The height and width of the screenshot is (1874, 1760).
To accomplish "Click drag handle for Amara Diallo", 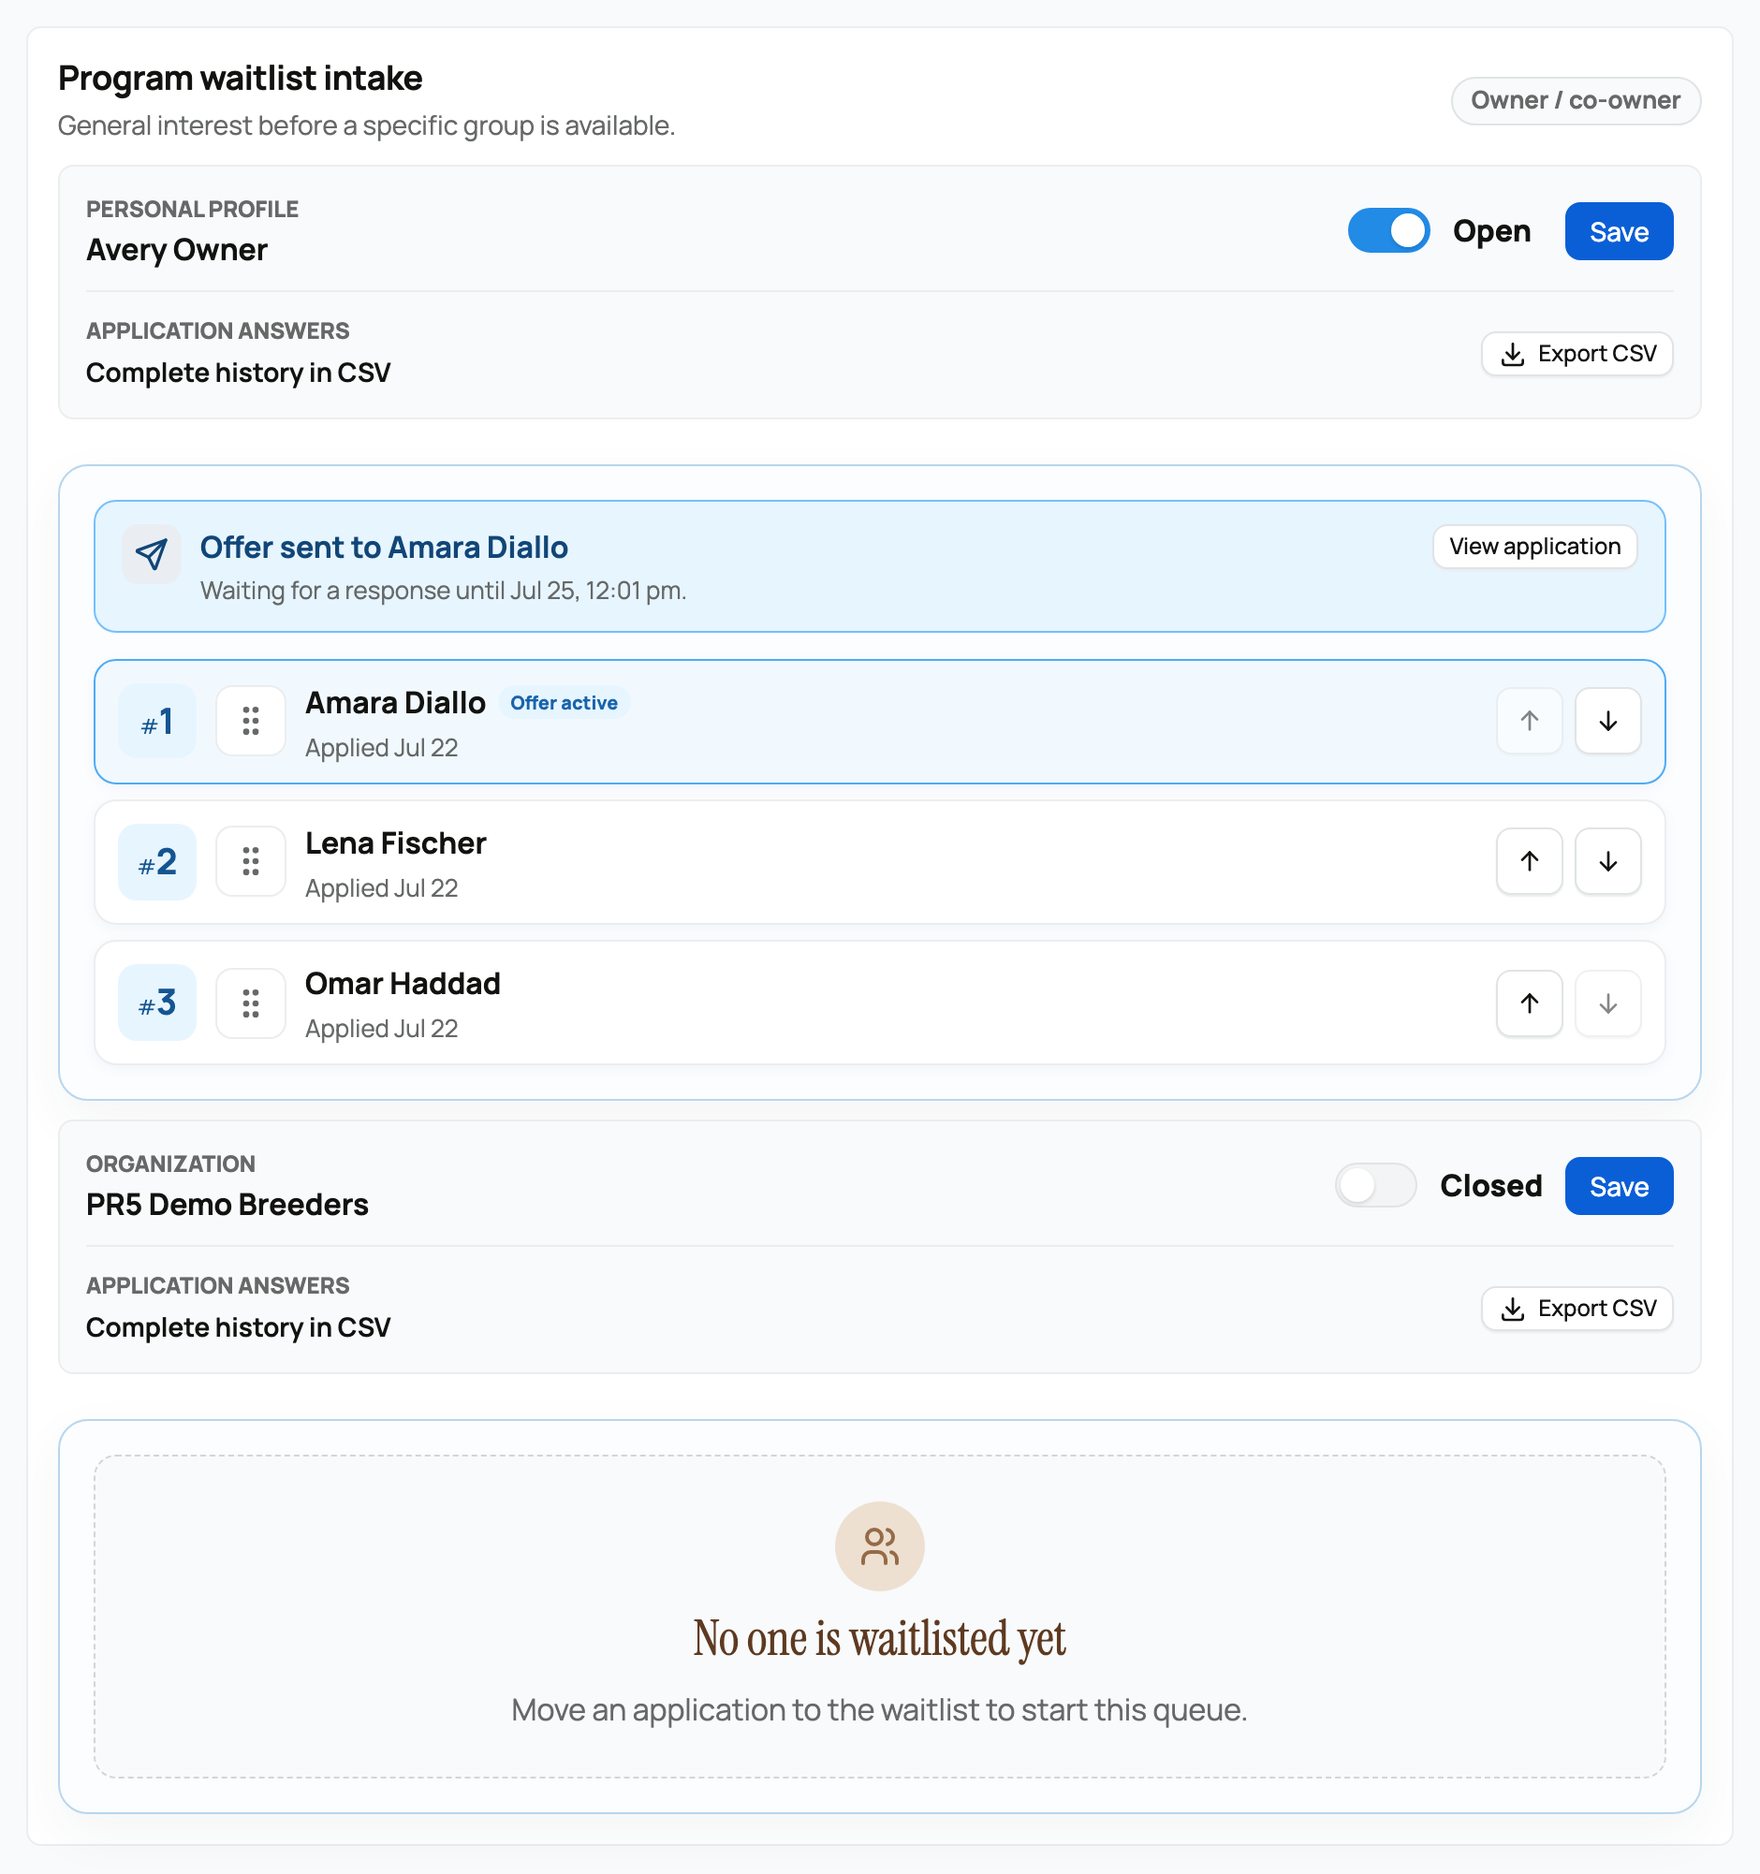I will (x=251, y=721).
